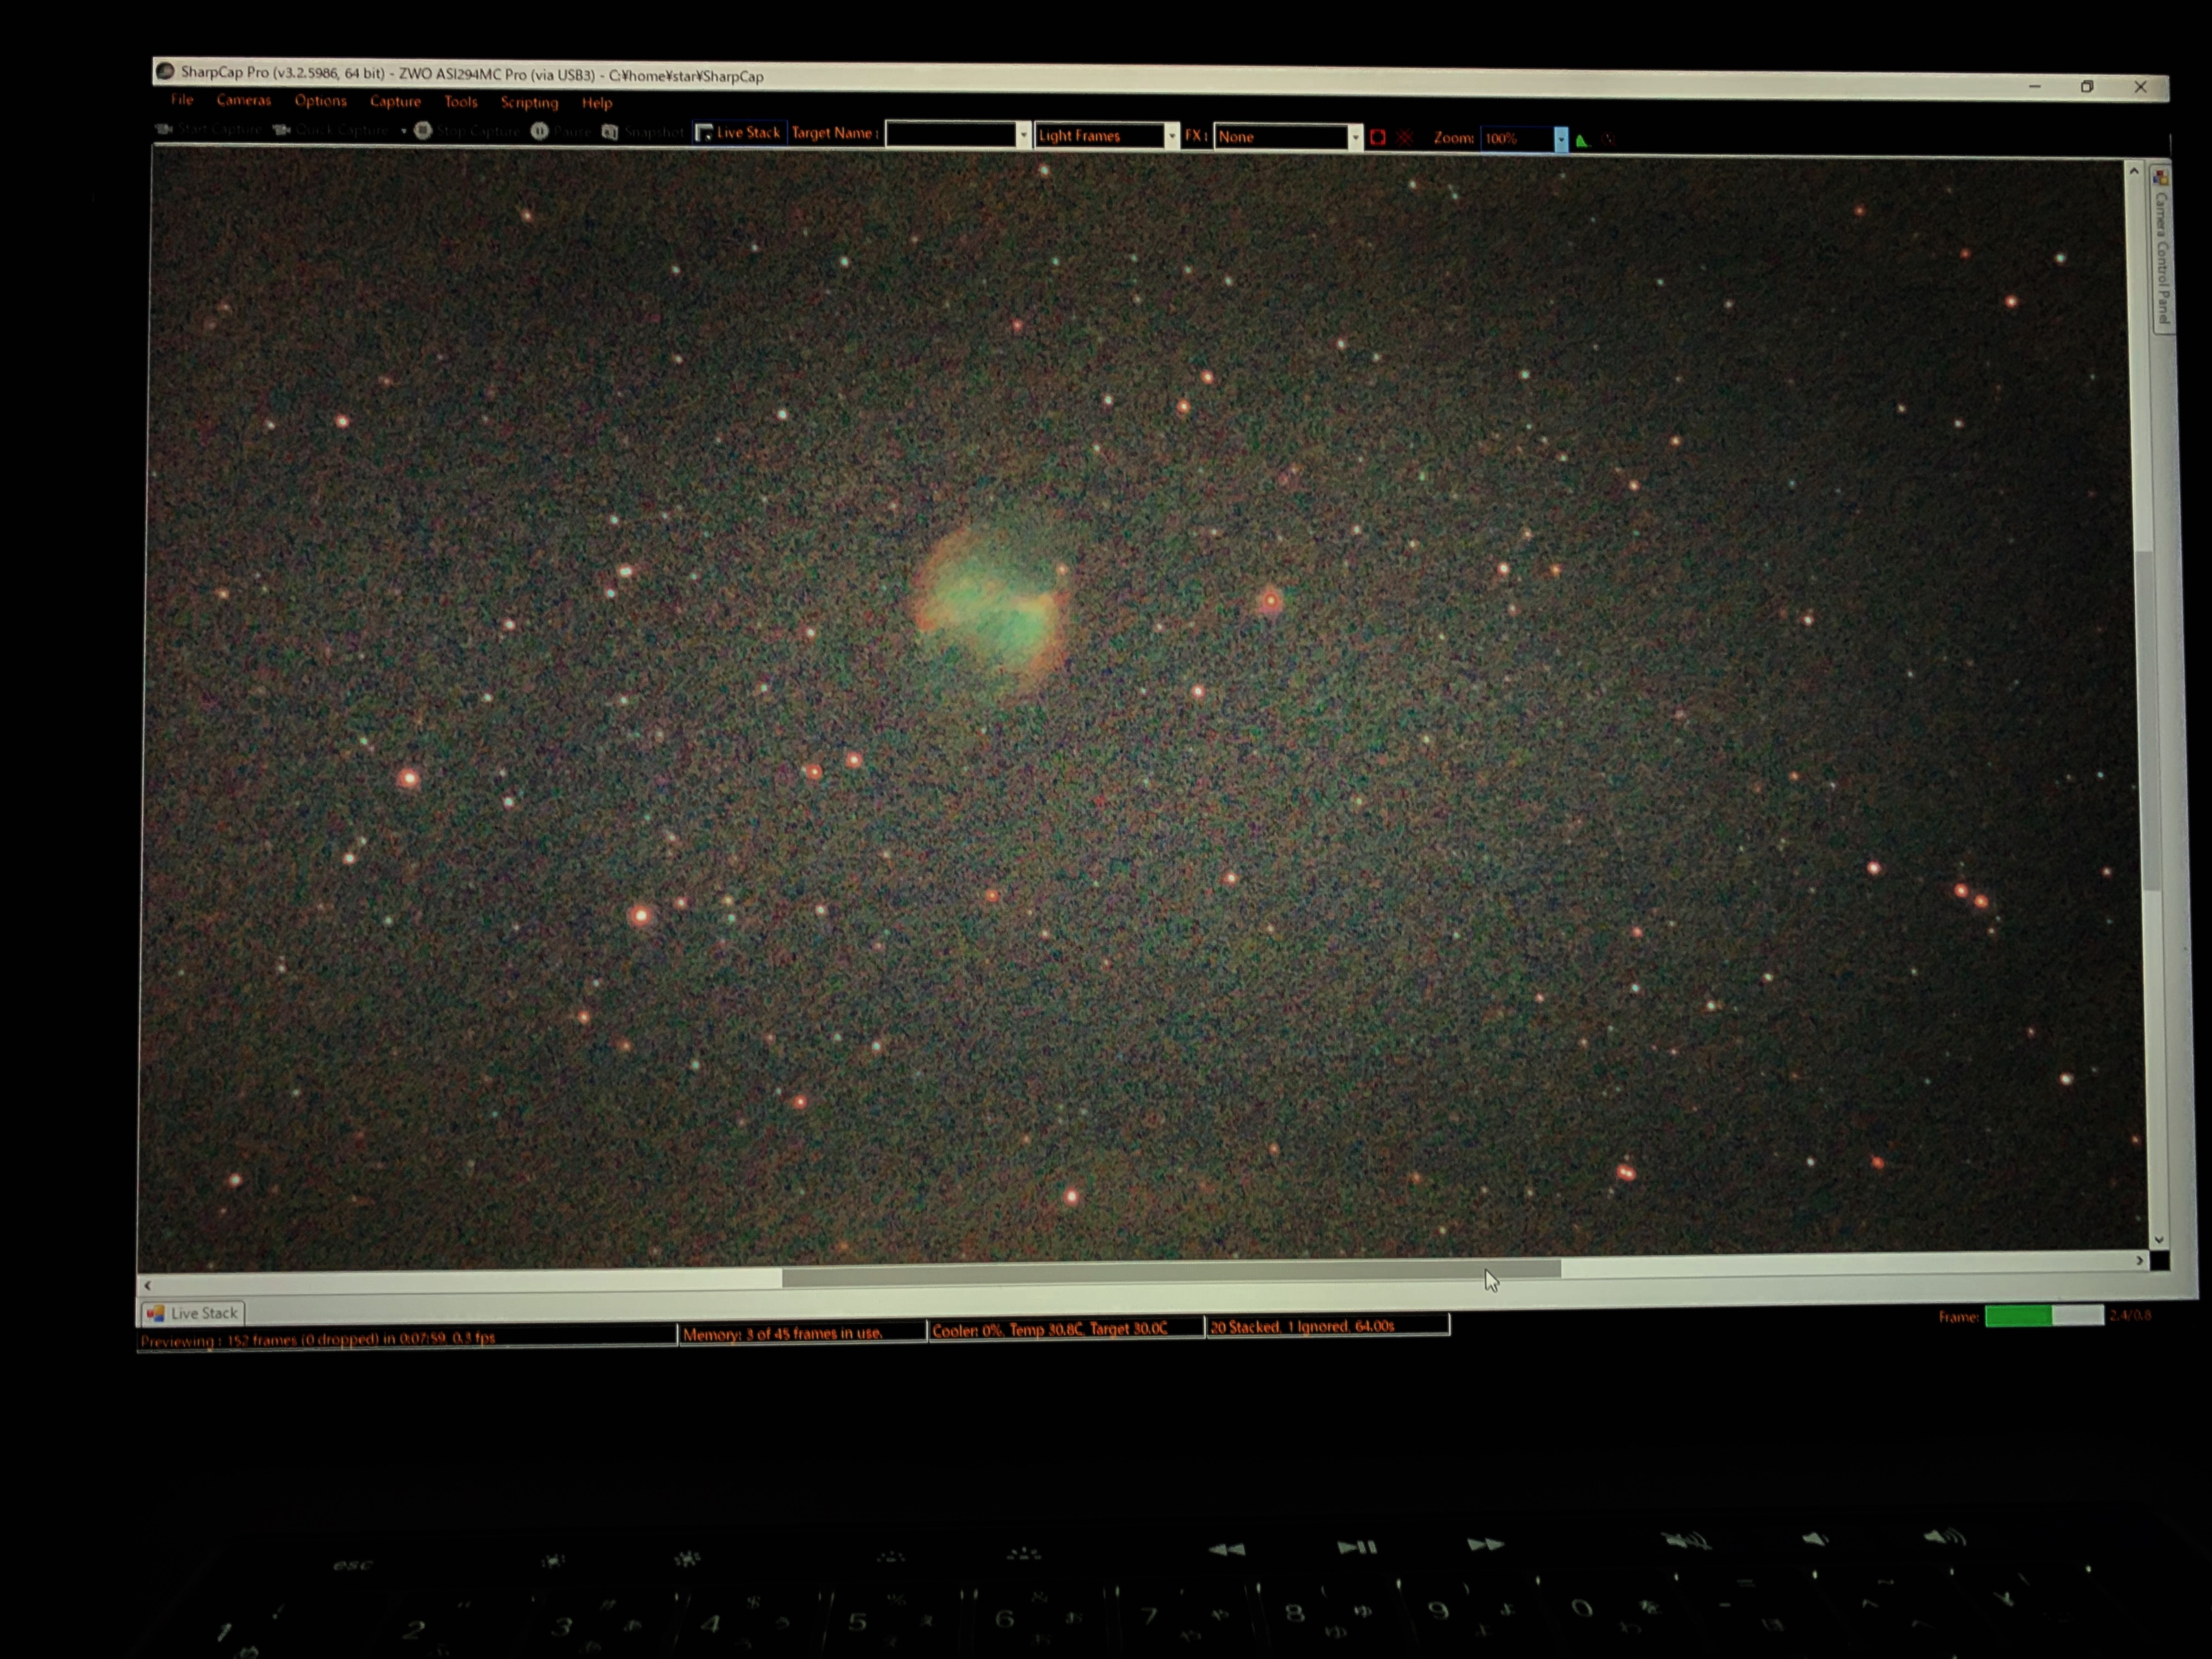2212x1659 pixels.
Task: Toggle the green histogram icon near Zoom
Action: (x=1582, y=140)
